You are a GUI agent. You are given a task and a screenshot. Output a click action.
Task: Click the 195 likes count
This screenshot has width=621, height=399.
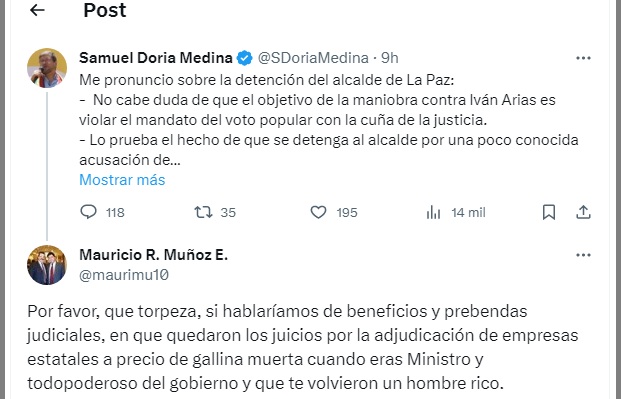(347, 213)
